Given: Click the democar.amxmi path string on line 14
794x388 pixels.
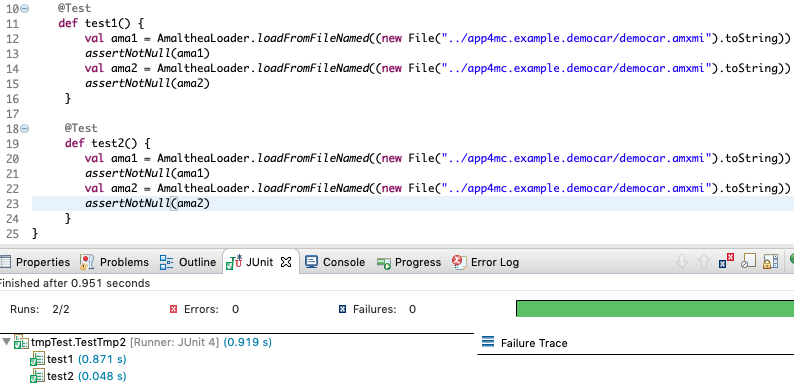Looking at the screenshot, I should click(x=577, y=68).
